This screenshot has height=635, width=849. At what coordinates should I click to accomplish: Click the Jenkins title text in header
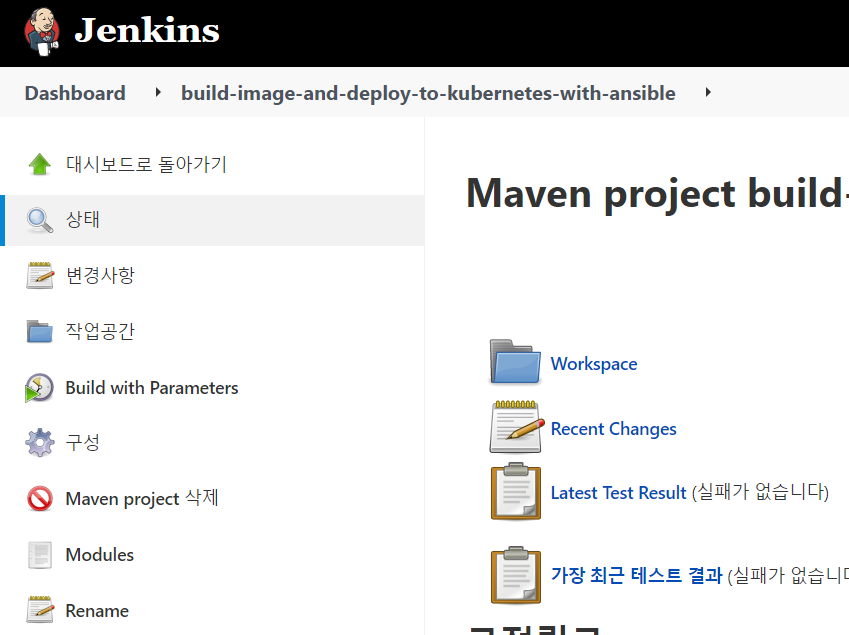(x=147, y=30)
